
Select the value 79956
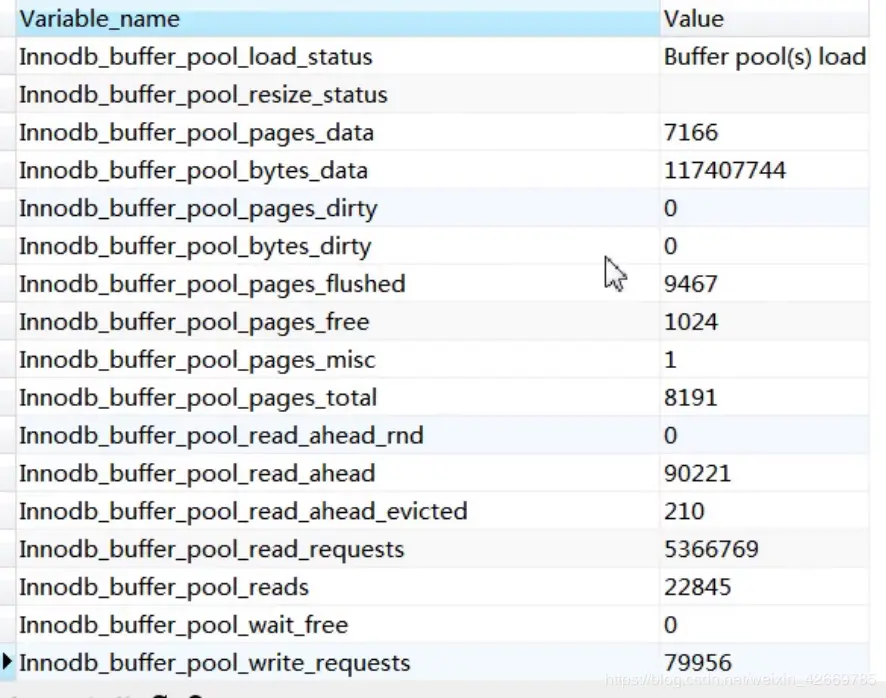[765, 662]
